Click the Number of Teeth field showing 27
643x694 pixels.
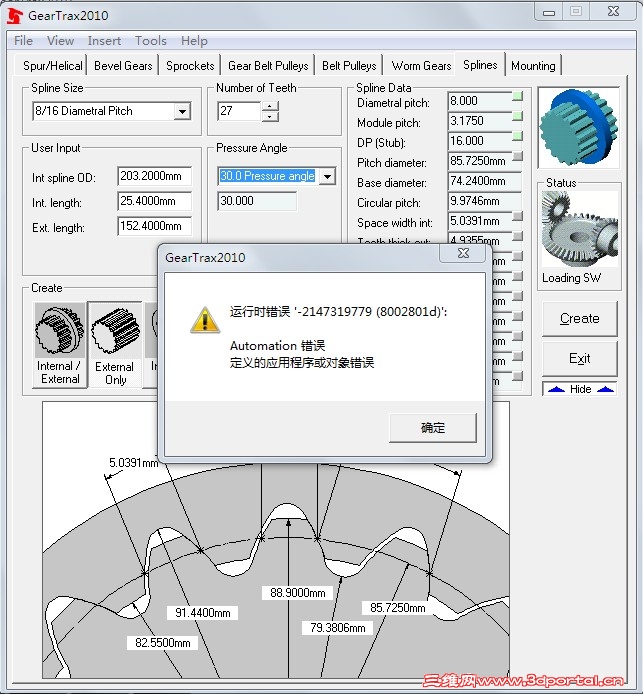(239, 111)
